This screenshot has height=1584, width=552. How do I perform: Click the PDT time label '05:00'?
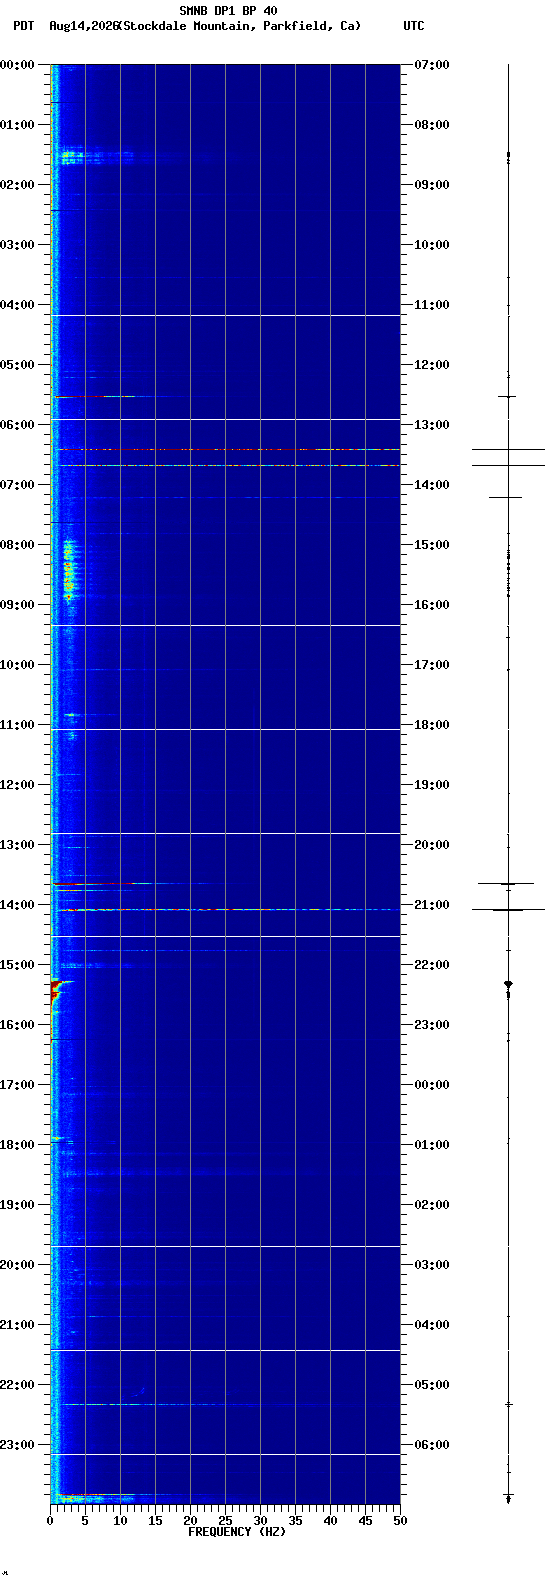point(18,365)
